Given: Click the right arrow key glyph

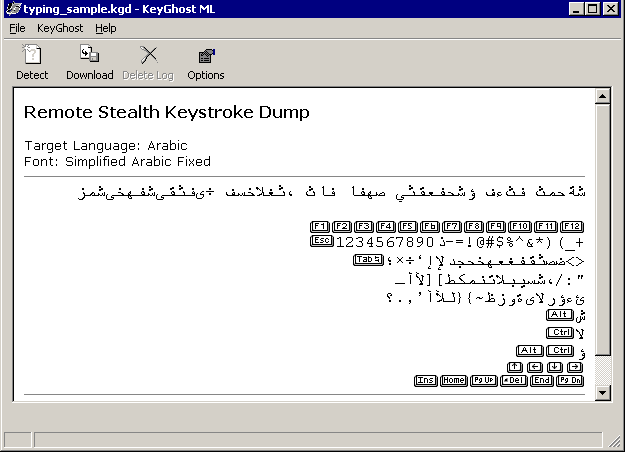Looking at the screenshot, I should tap(575, 367).
